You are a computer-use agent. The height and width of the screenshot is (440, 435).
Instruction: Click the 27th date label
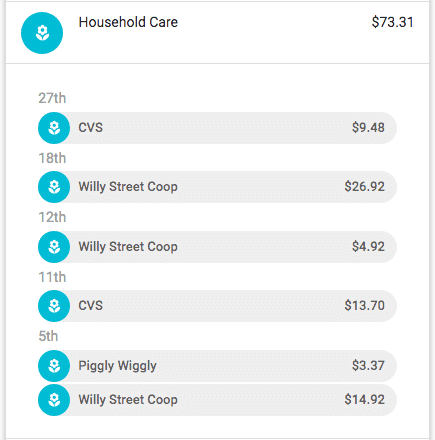pos(52,98)
